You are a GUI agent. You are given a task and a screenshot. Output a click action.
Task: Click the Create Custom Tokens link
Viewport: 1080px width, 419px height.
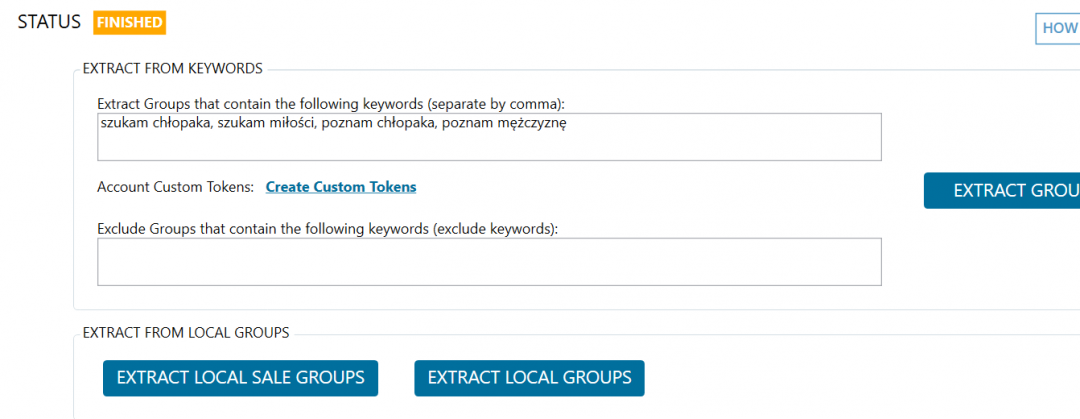click(341, 187)
